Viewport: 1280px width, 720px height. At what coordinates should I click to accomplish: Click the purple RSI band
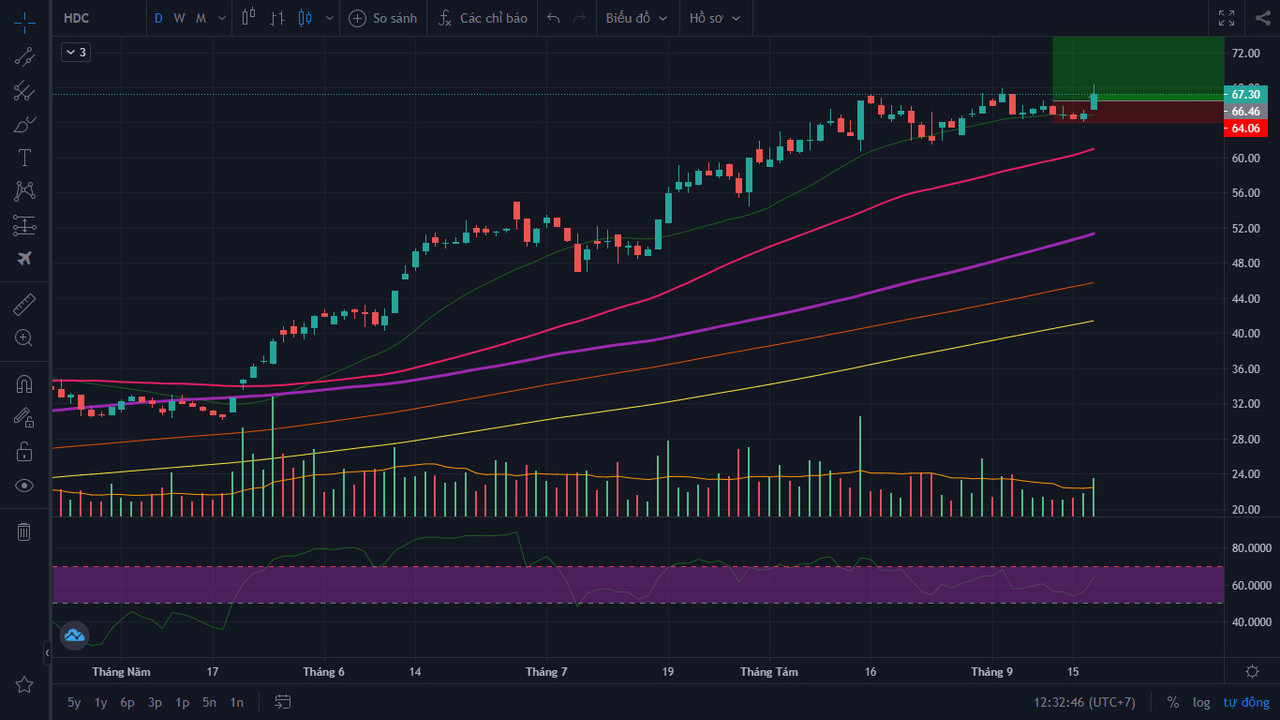point(637,585)
